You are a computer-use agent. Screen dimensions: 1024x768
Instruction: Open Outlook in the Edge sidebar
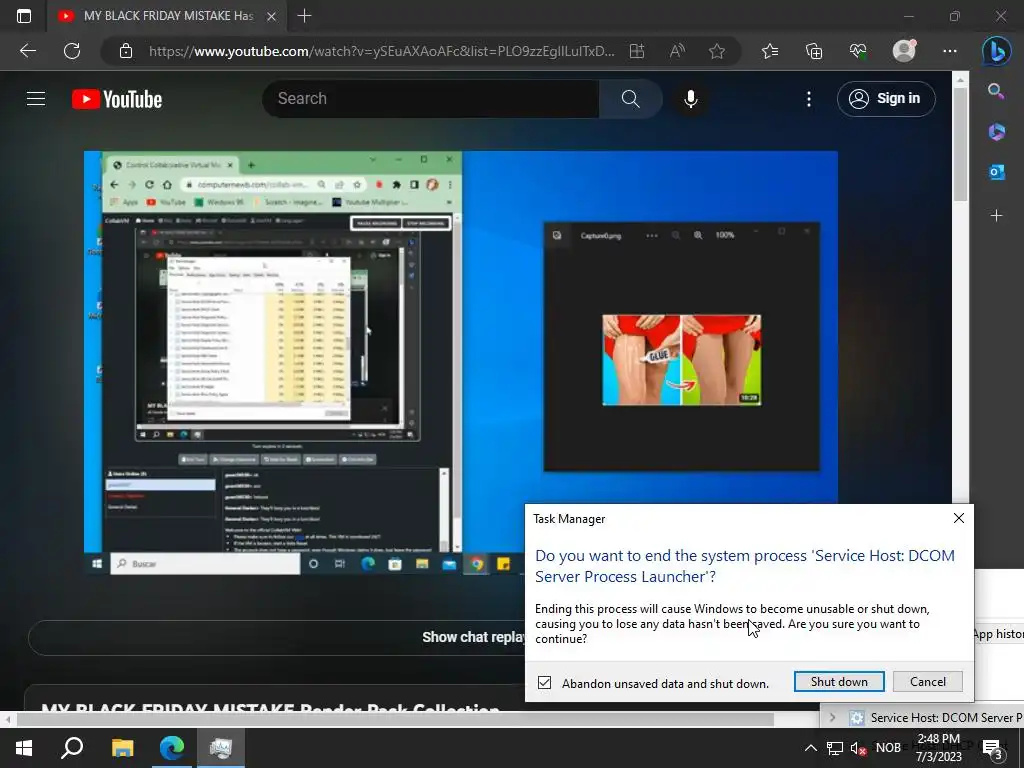(996, 172)
